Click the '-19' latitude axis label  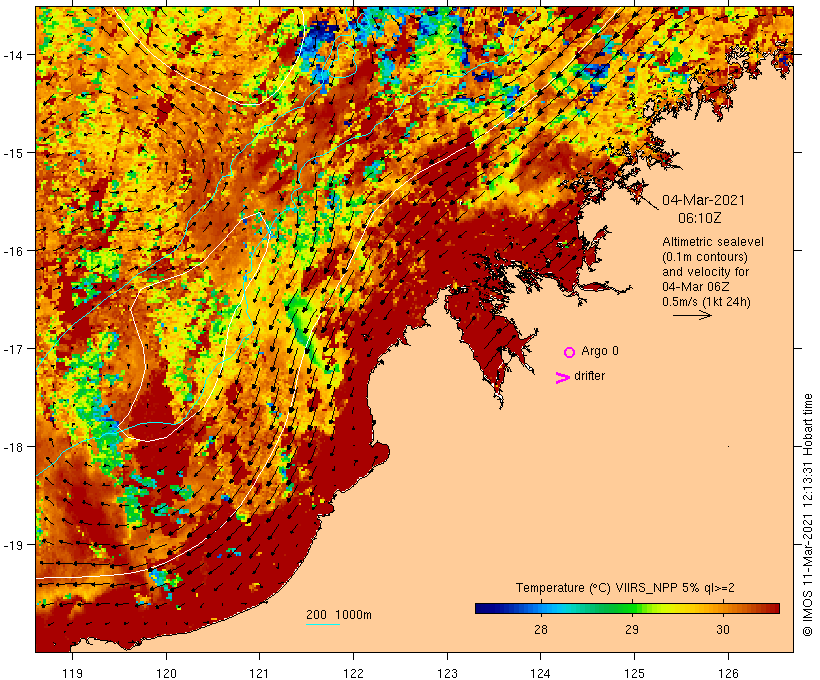tap(12, 545)
